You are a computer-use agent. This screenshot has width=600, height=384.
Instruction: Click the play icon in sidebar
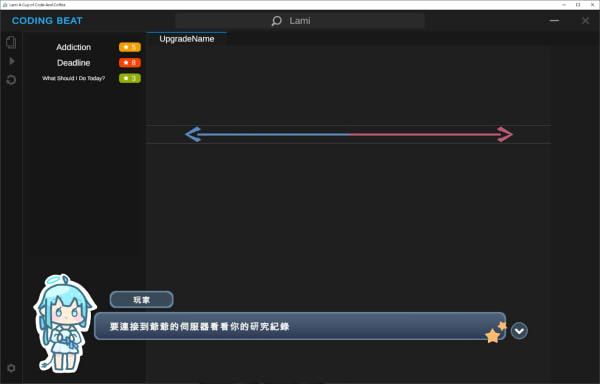(x=11, y=61)
